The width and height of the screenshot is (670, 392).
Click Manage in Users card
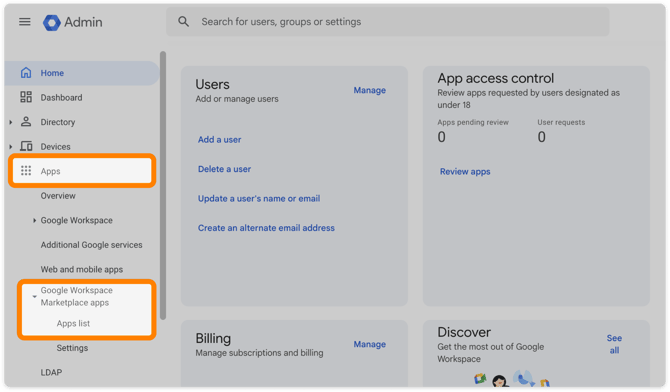(x=370, y=90)
